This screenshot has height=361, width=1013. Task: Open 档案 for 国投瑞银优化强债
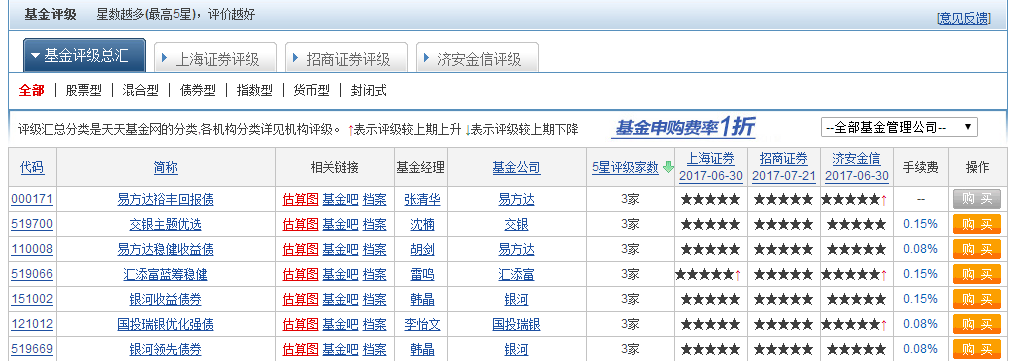coord(374,324)
